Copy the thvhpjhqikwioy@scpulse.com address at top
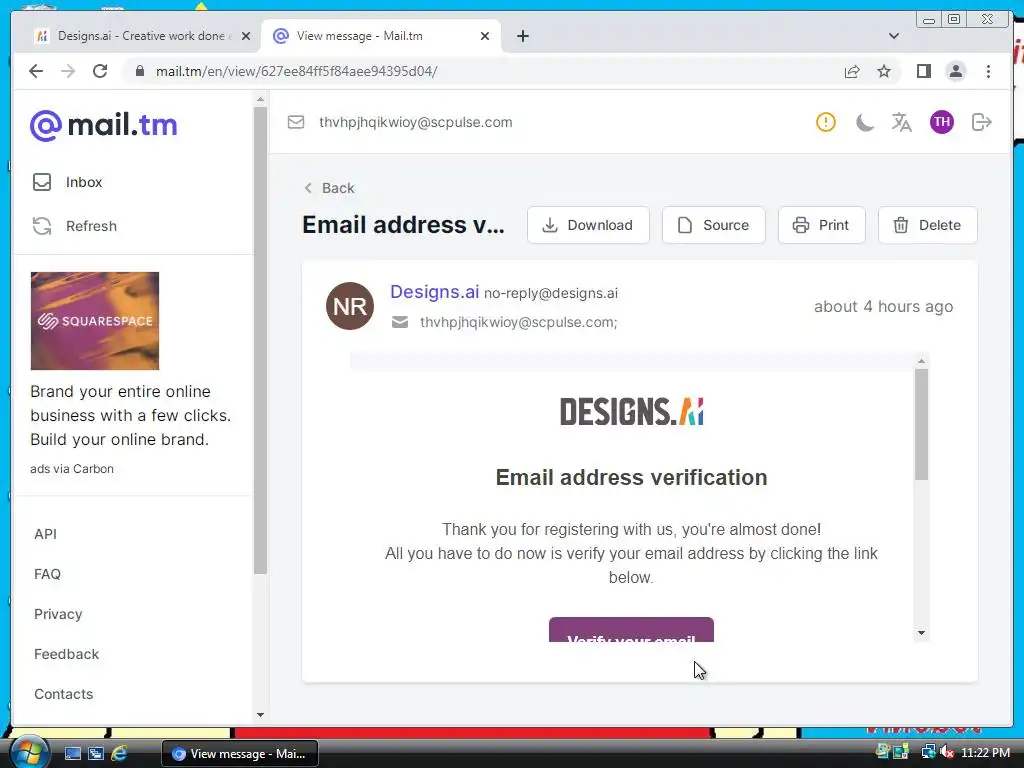This screenshot has height=768, width=1024. coord(415,122)
